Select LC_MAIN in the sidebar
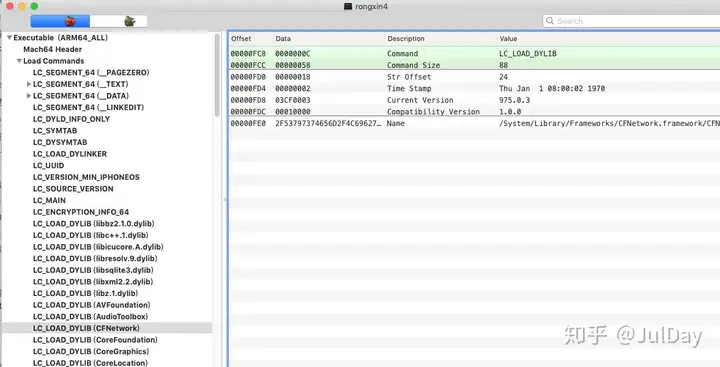 49,200
